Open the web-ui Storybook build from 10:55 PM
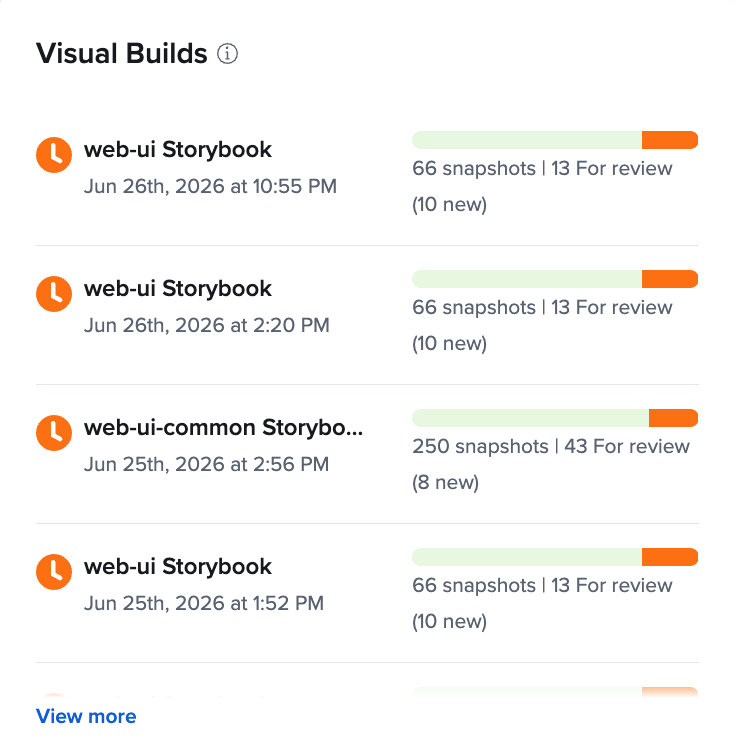Image resolution: width=734 pixels, height=745 pixels. [178, 150]
